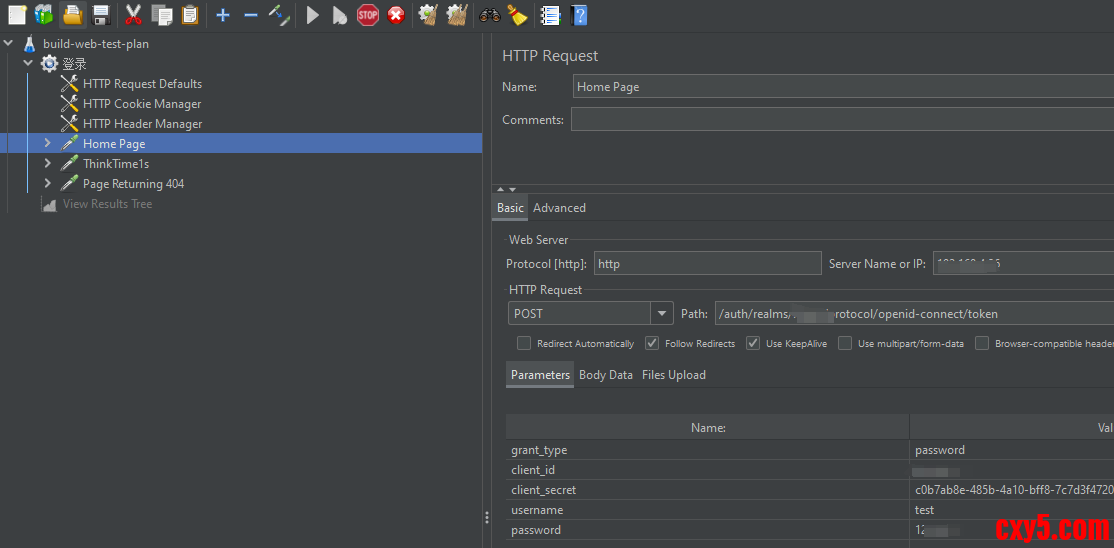
Task: Click the Comments text field
Action: (840, 120)
